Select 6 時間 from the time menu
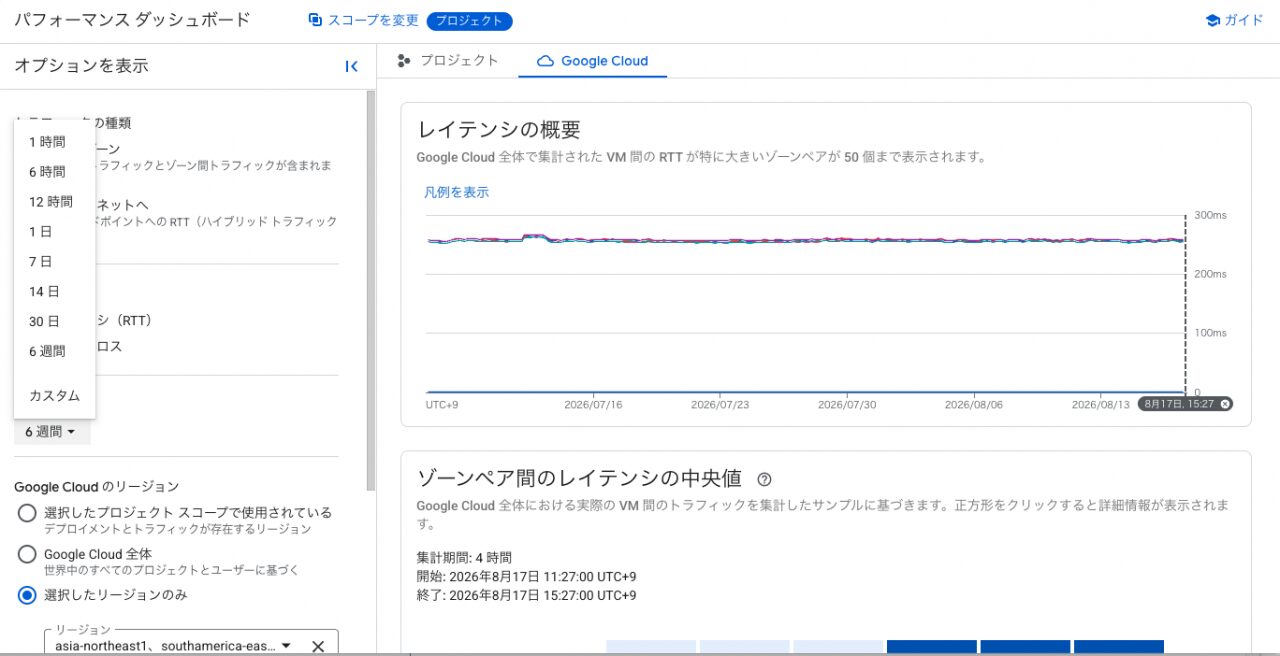Screen dimensions: 1280x656 click(x=55, y=172)
